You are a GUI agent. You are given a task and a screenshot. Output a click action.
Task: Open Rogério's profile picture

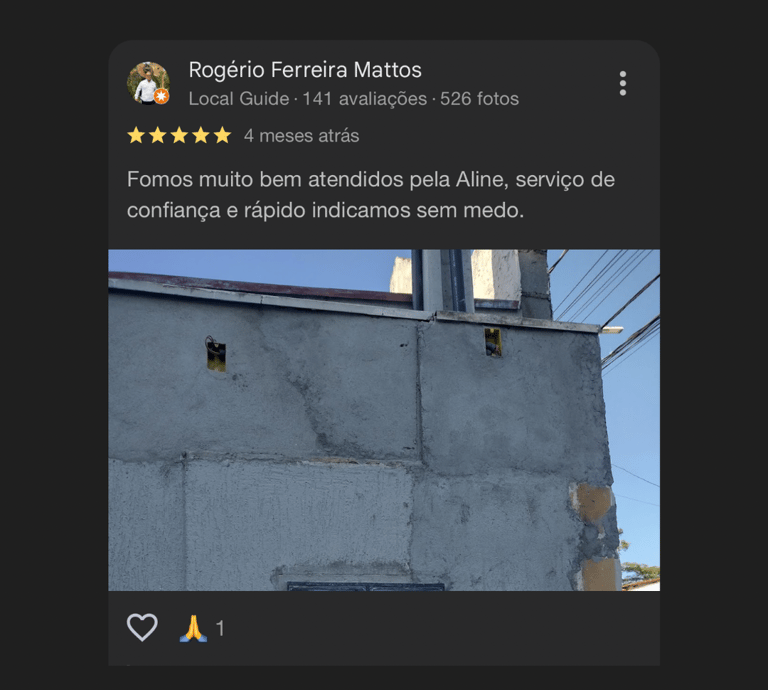tap(148, 83)
